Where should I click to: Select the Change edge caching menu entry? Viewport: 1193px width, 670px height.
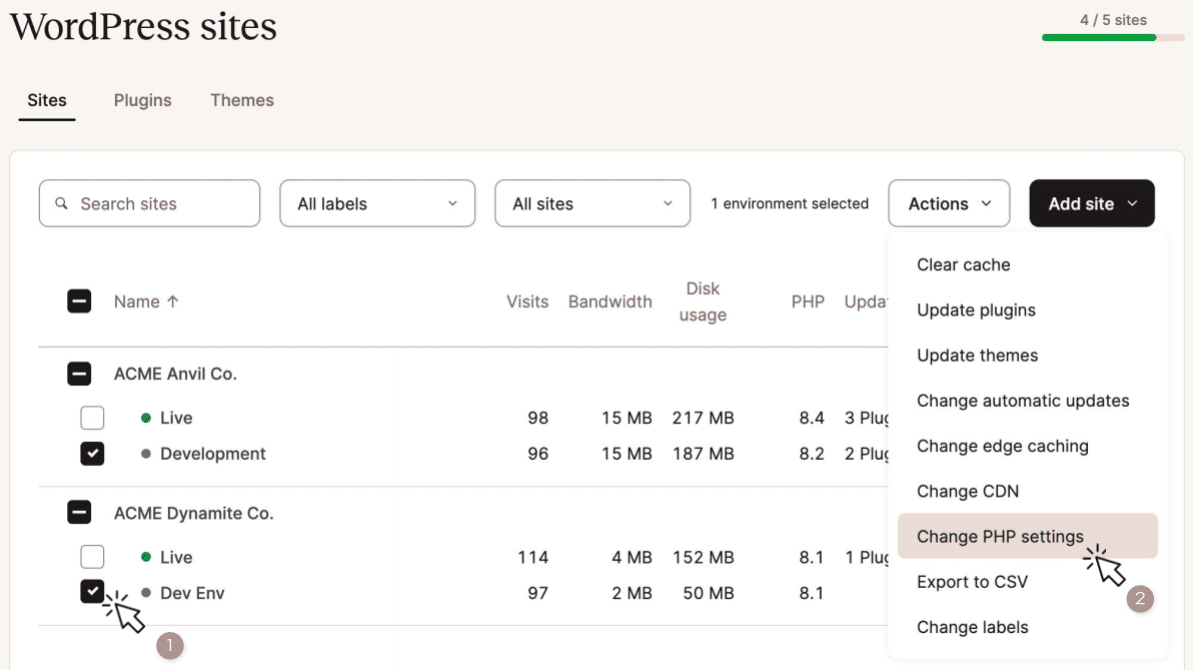coord(1003,445)
